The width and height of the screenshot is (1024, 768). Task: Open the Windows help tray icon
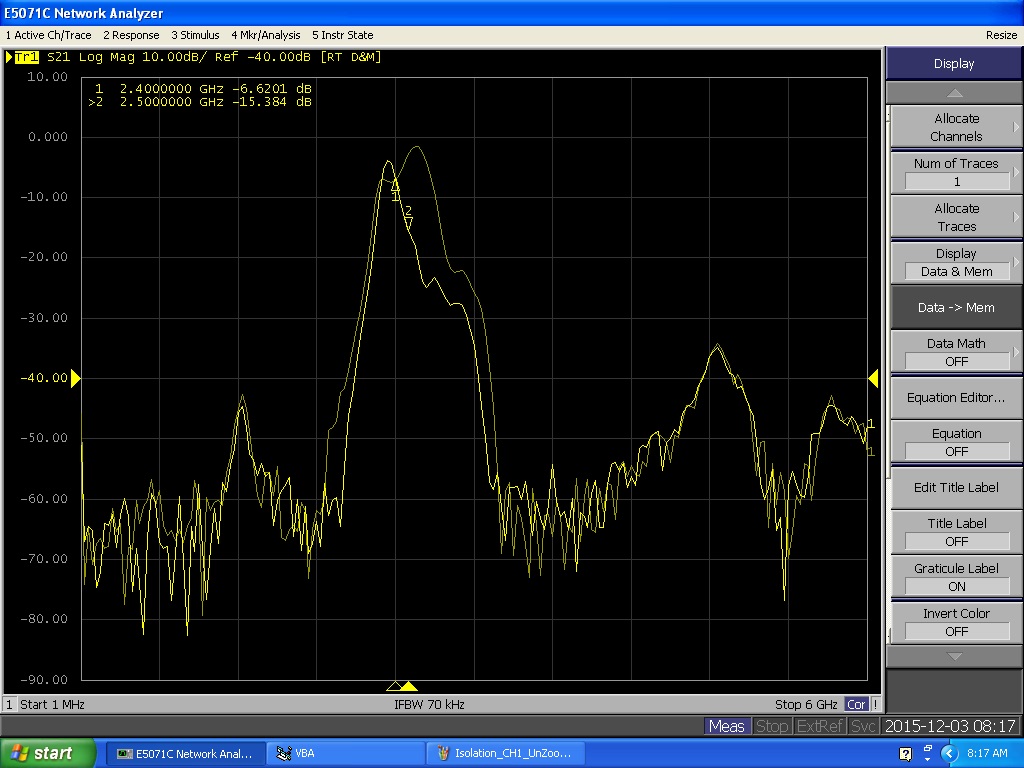[905, 754]
